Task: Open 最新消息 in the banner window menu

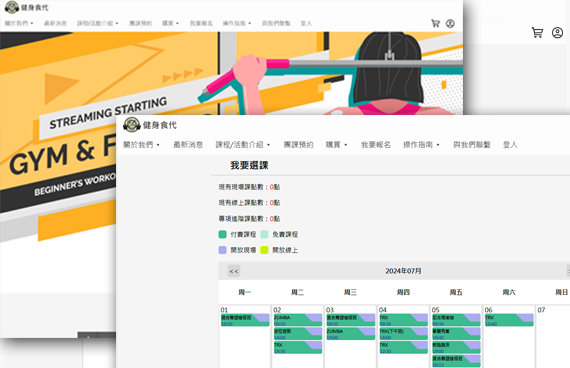Action: [x=55, y=23]
